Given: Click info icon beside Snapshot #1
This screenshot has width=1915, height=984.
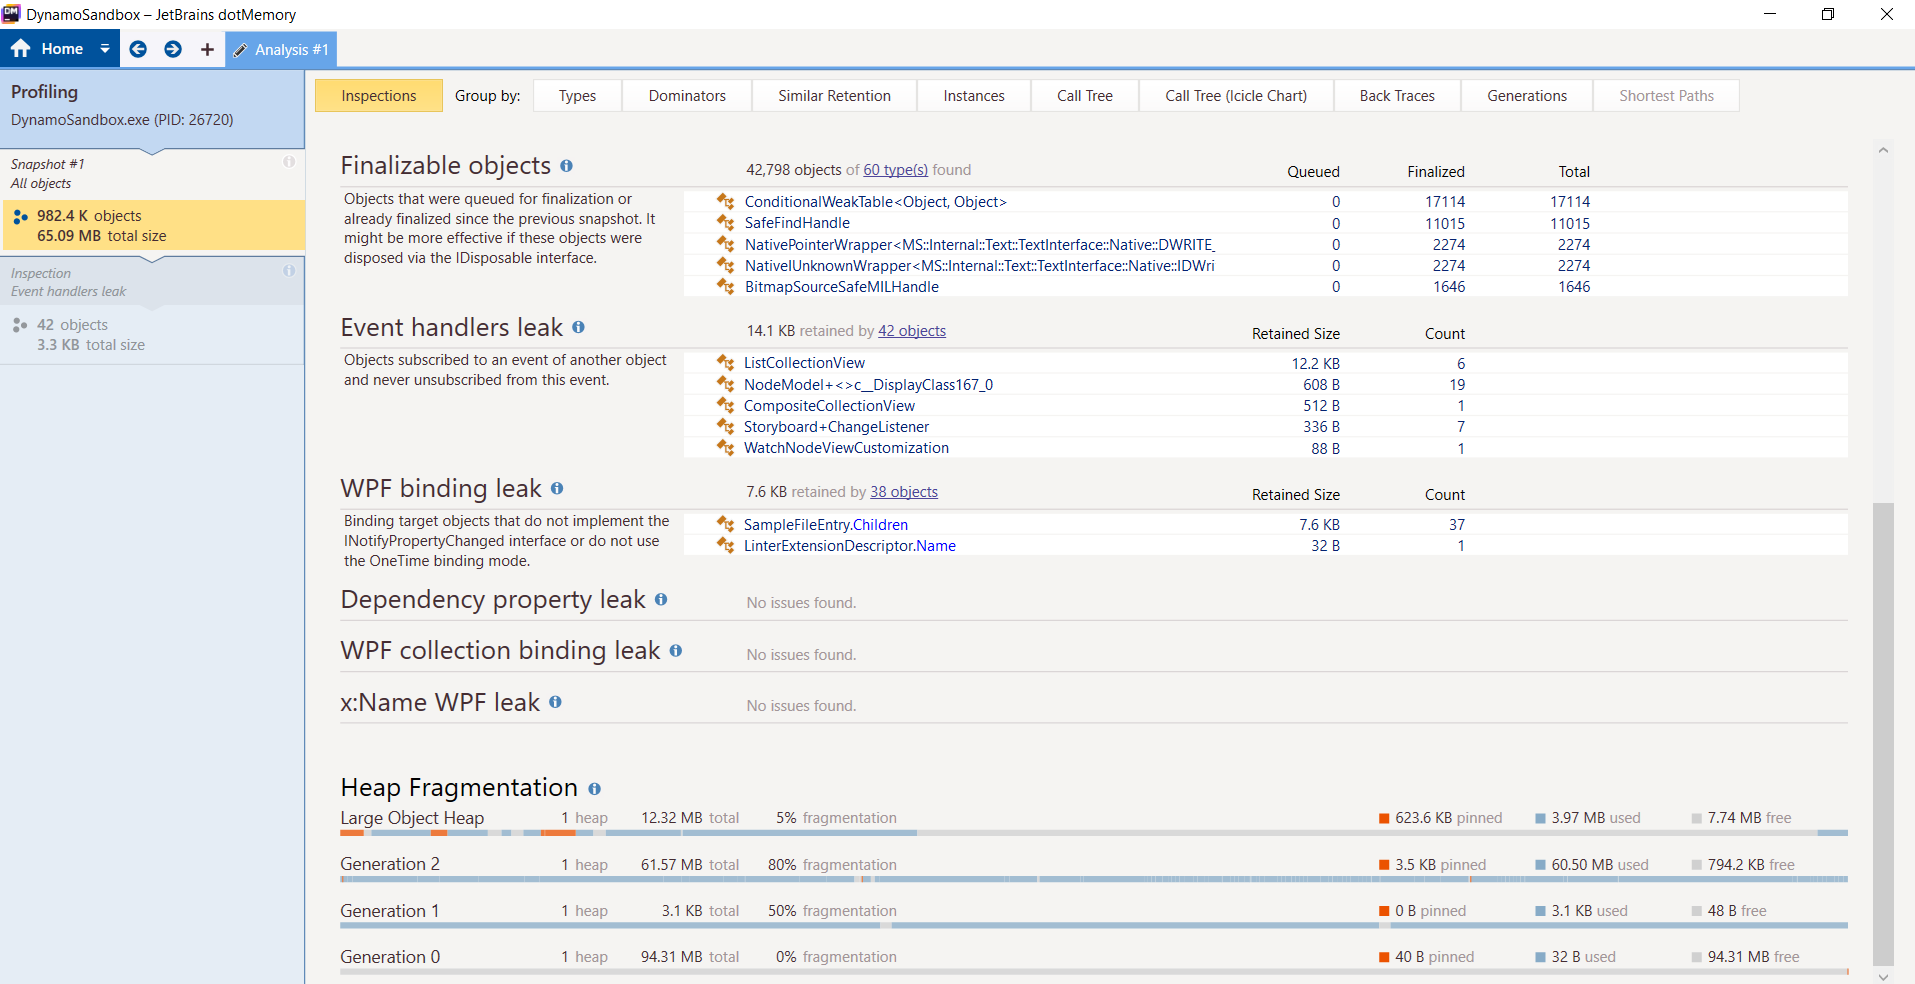Looking at the screenshot, I should (289, 162).
